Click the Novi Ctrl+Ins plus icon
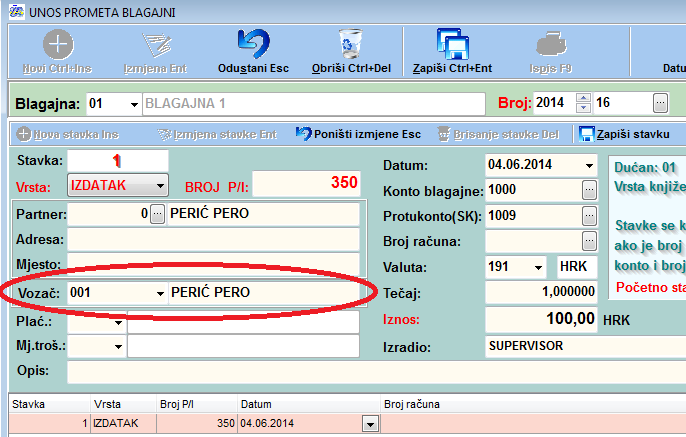The image size is (686, 437). [x=58, y=44]
